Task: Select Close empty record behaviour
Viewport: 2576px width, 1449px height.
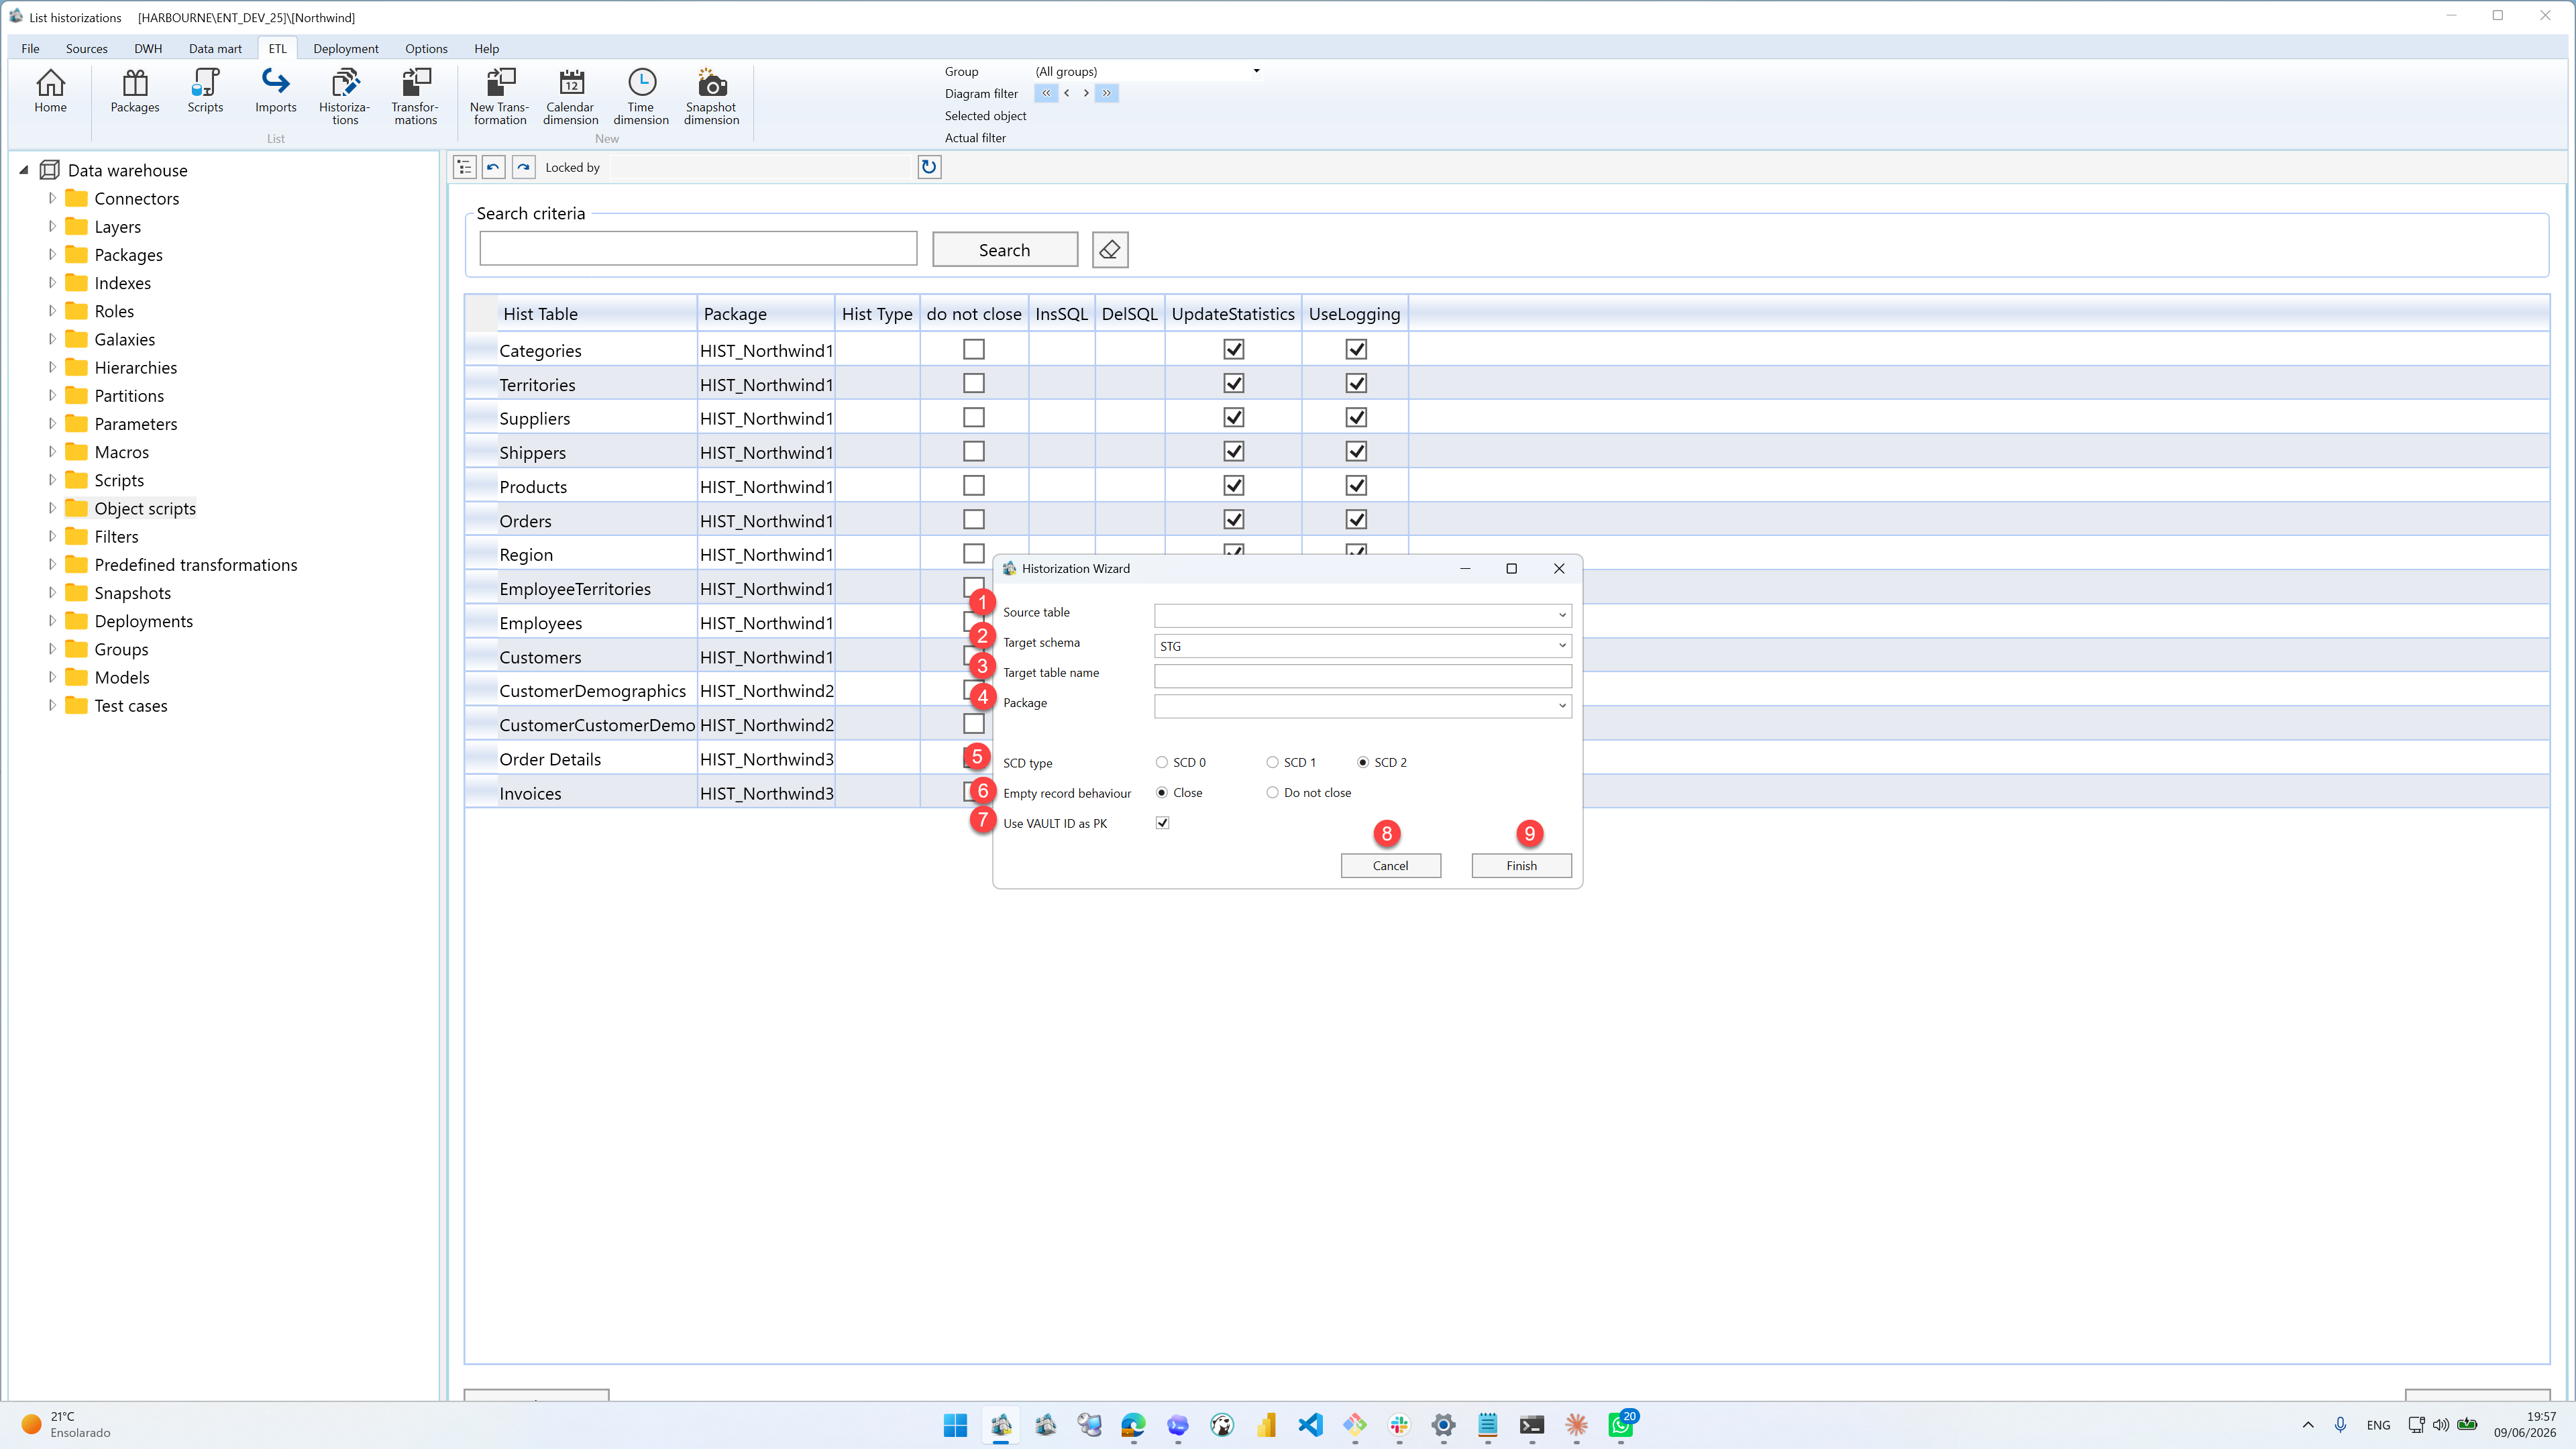Action: pos(1161,792)
